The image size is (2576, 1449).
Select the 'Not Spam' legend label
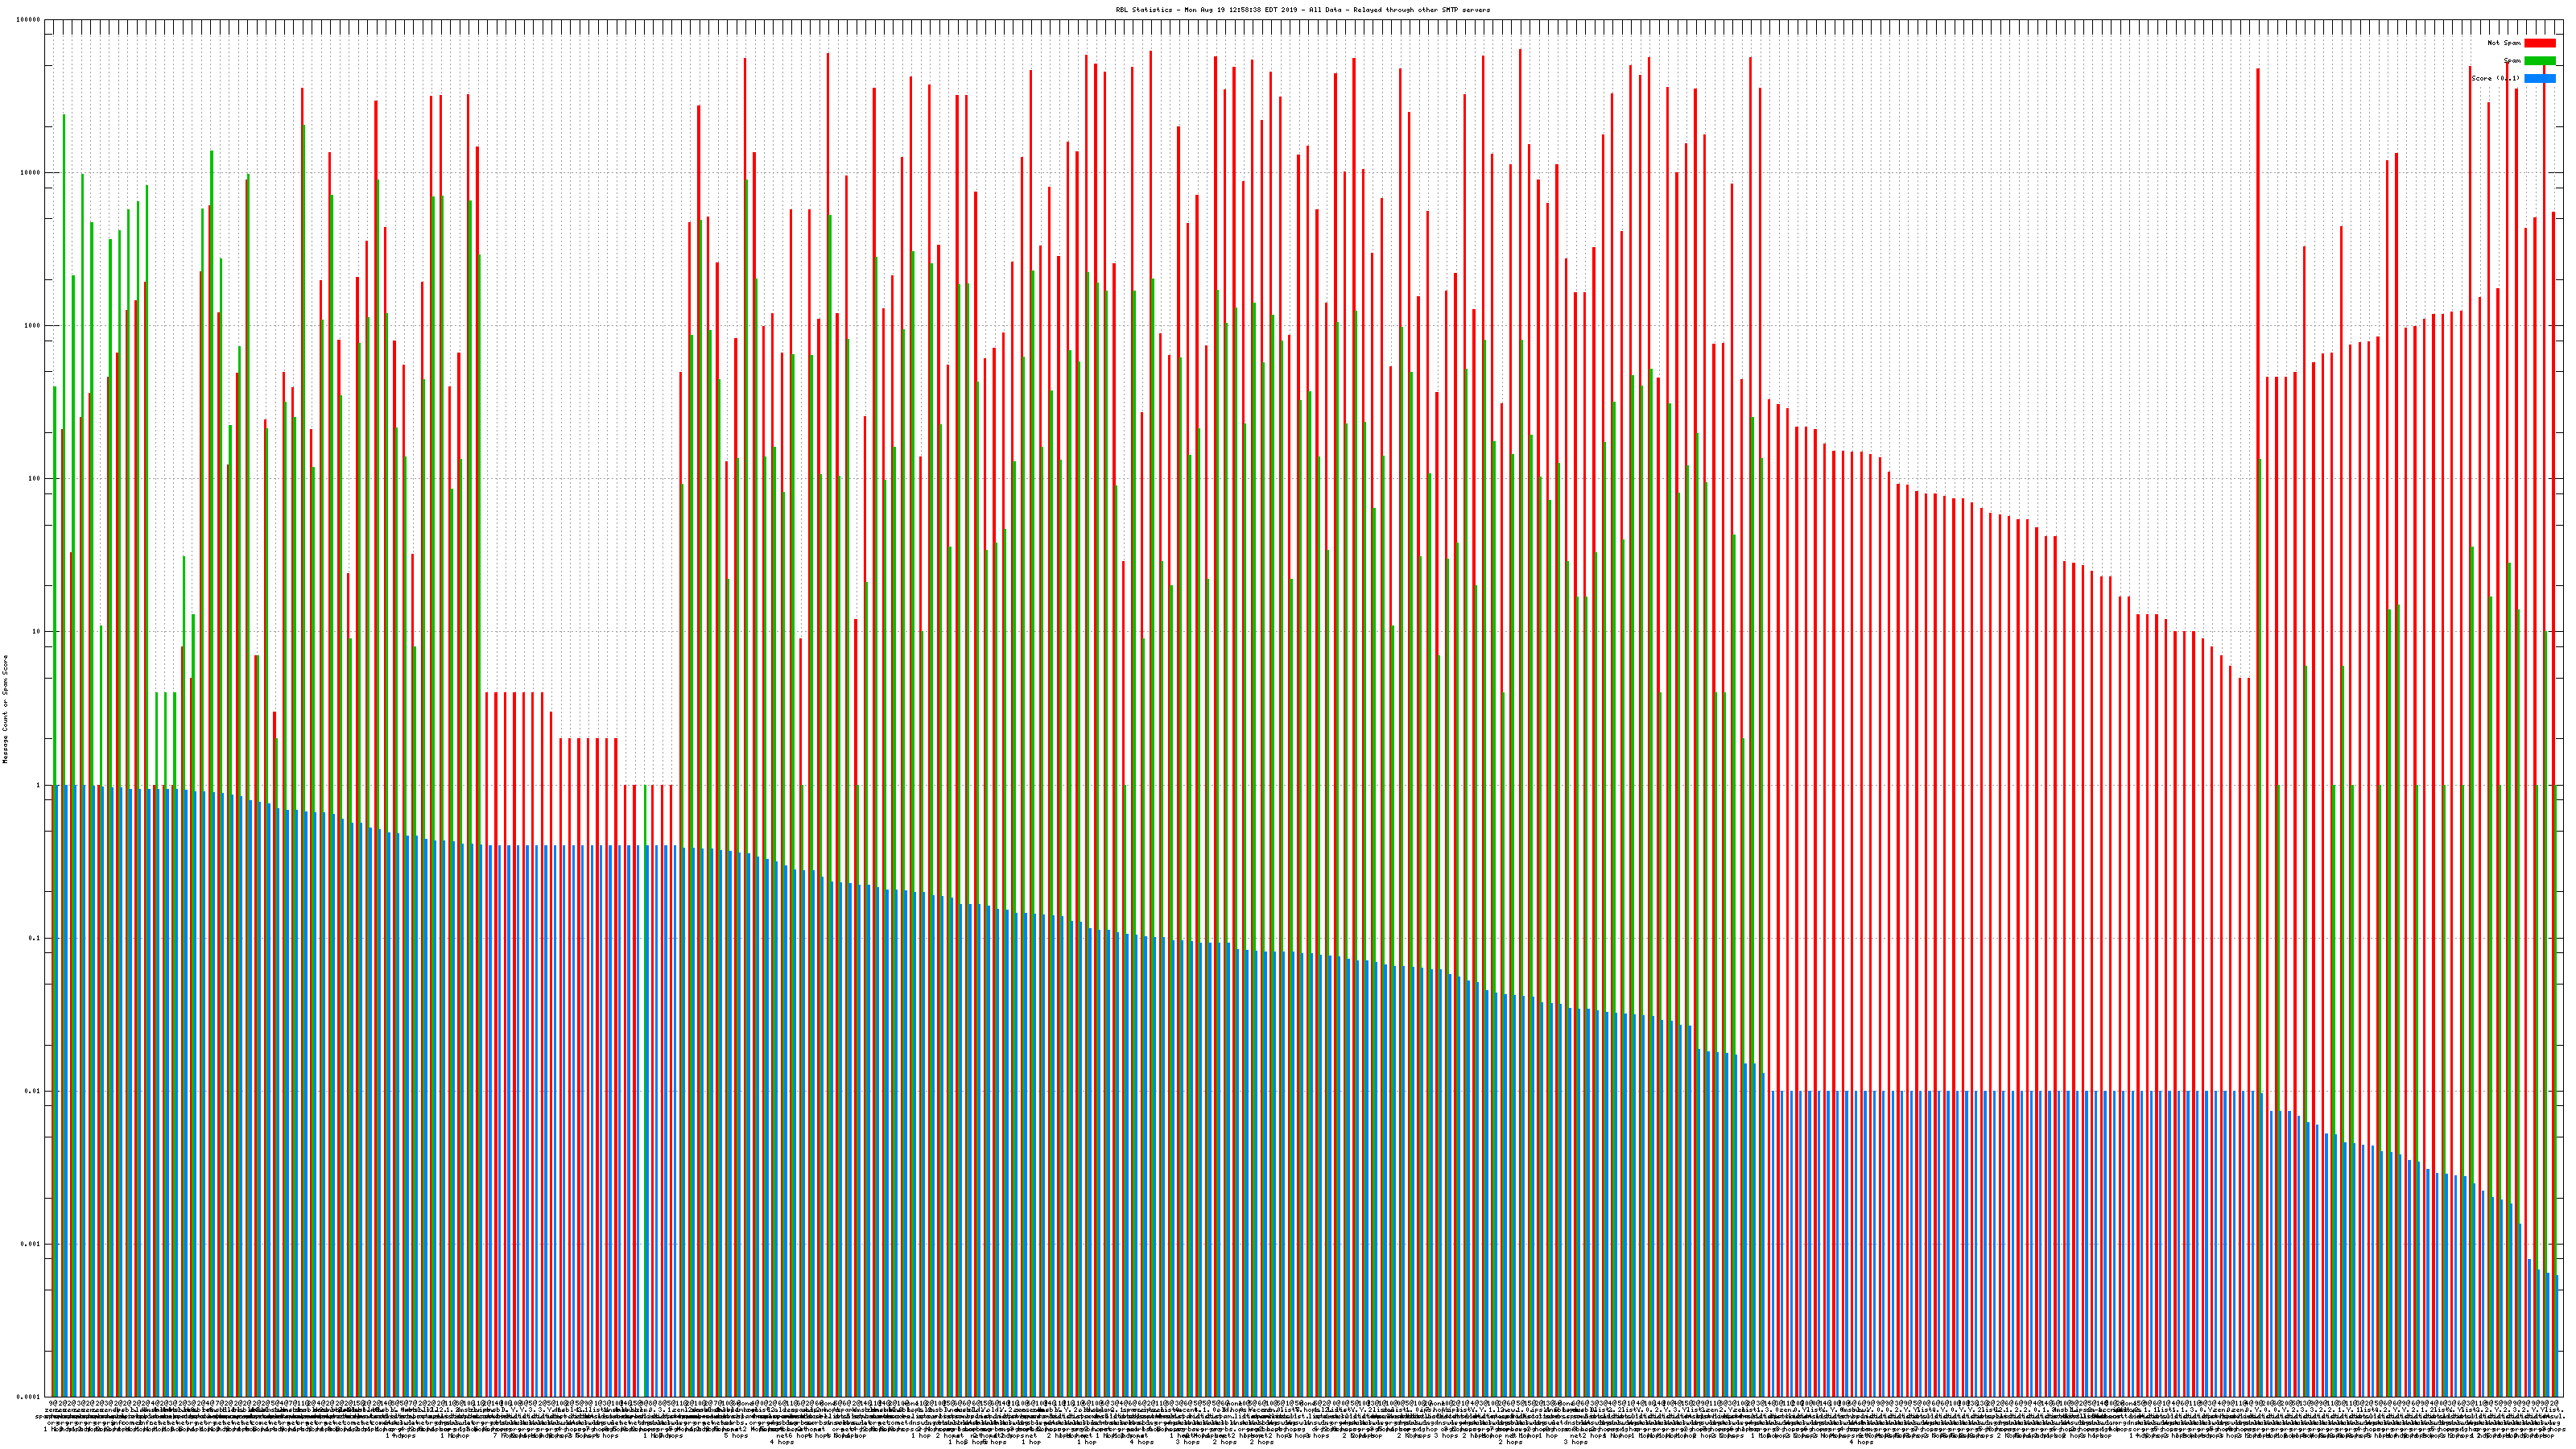point(2504,43)
